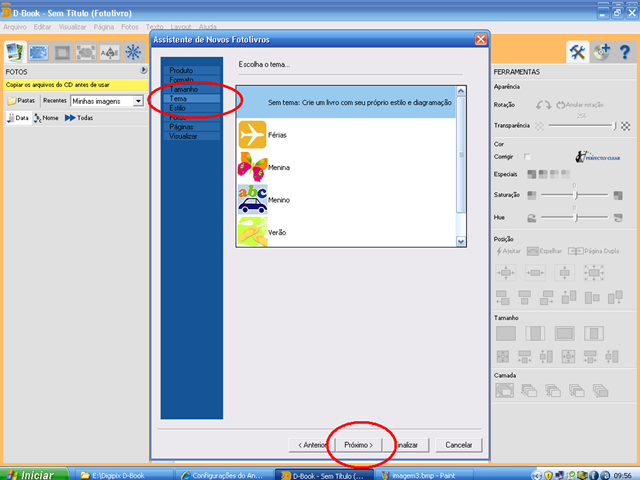This screenshot has width=640, height=480.
Task: Click the Verão flip-flops theme icon
Action: click(252, 231)
